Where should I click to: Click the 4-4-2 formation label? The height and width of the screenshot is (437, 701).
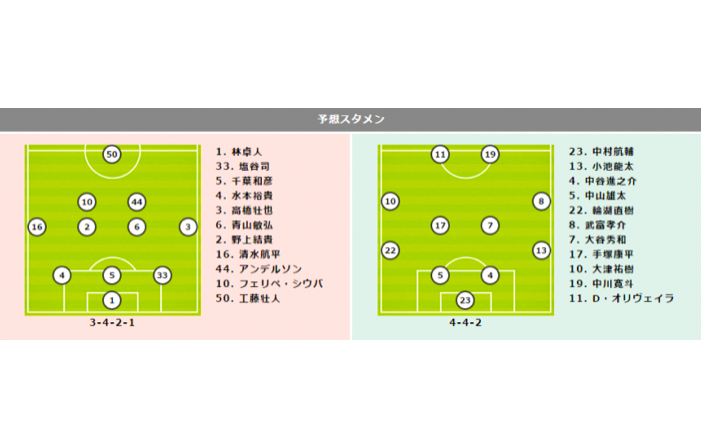coord(465,325)
